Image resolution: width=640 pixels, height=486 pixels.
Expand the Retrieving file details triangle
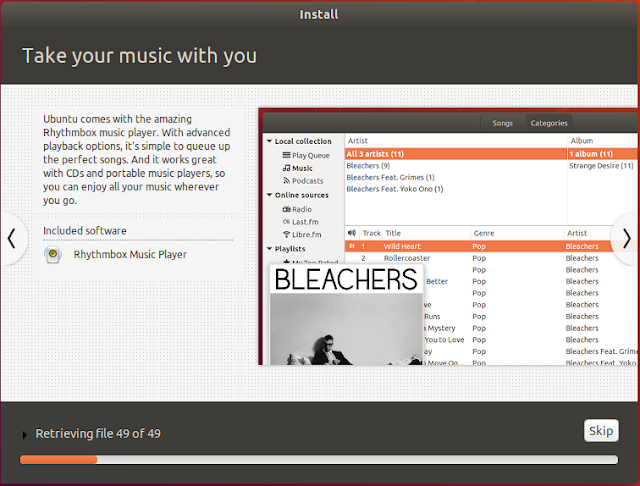(x=24, y=435)
